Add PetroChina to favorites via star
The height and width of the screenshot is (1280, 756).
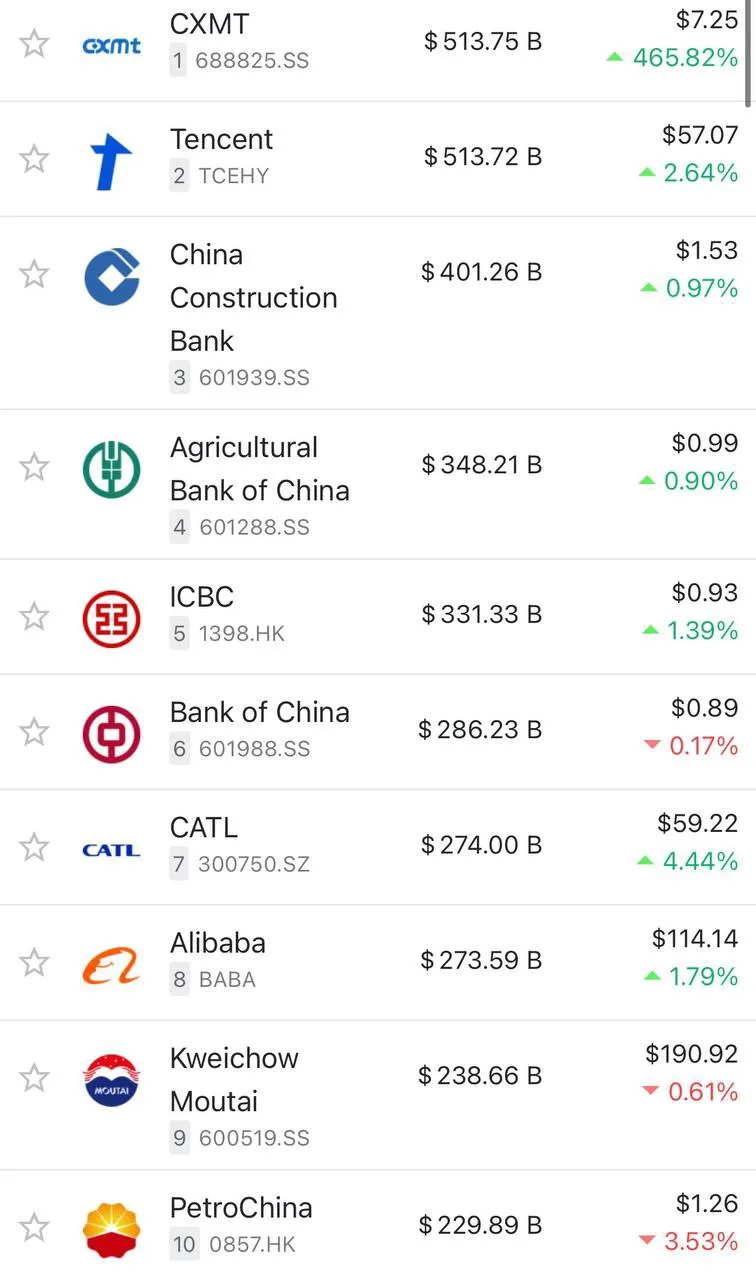tap(35, 1226)
